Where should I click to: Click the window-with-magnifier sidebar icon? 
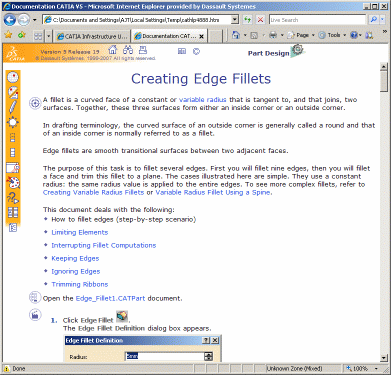(x=13, y=168)
